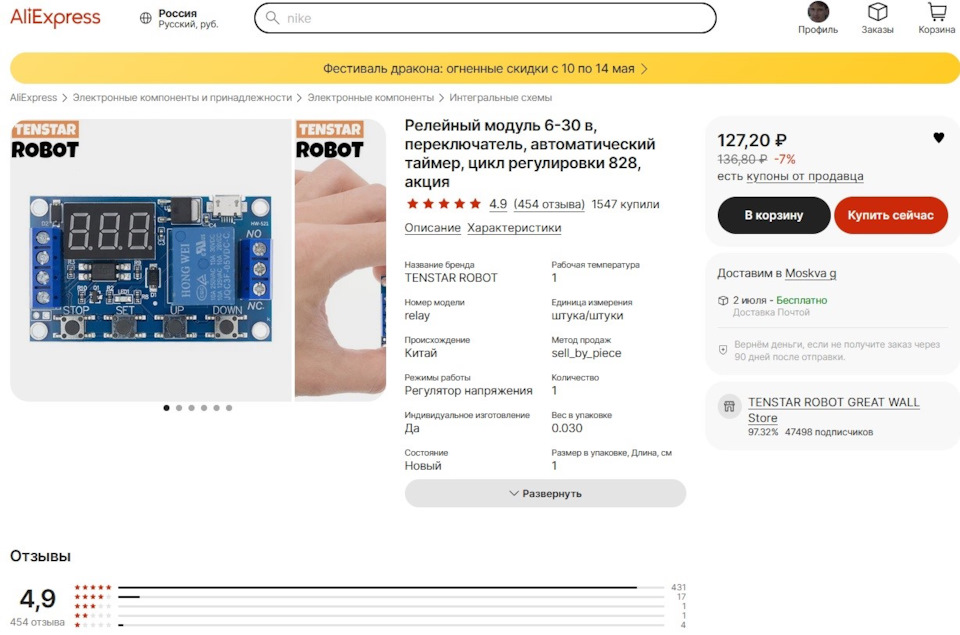The height and width of the screenshot is (635, 960).
Task: Open the dragon festival banner arrow
Action: [644, 69]
